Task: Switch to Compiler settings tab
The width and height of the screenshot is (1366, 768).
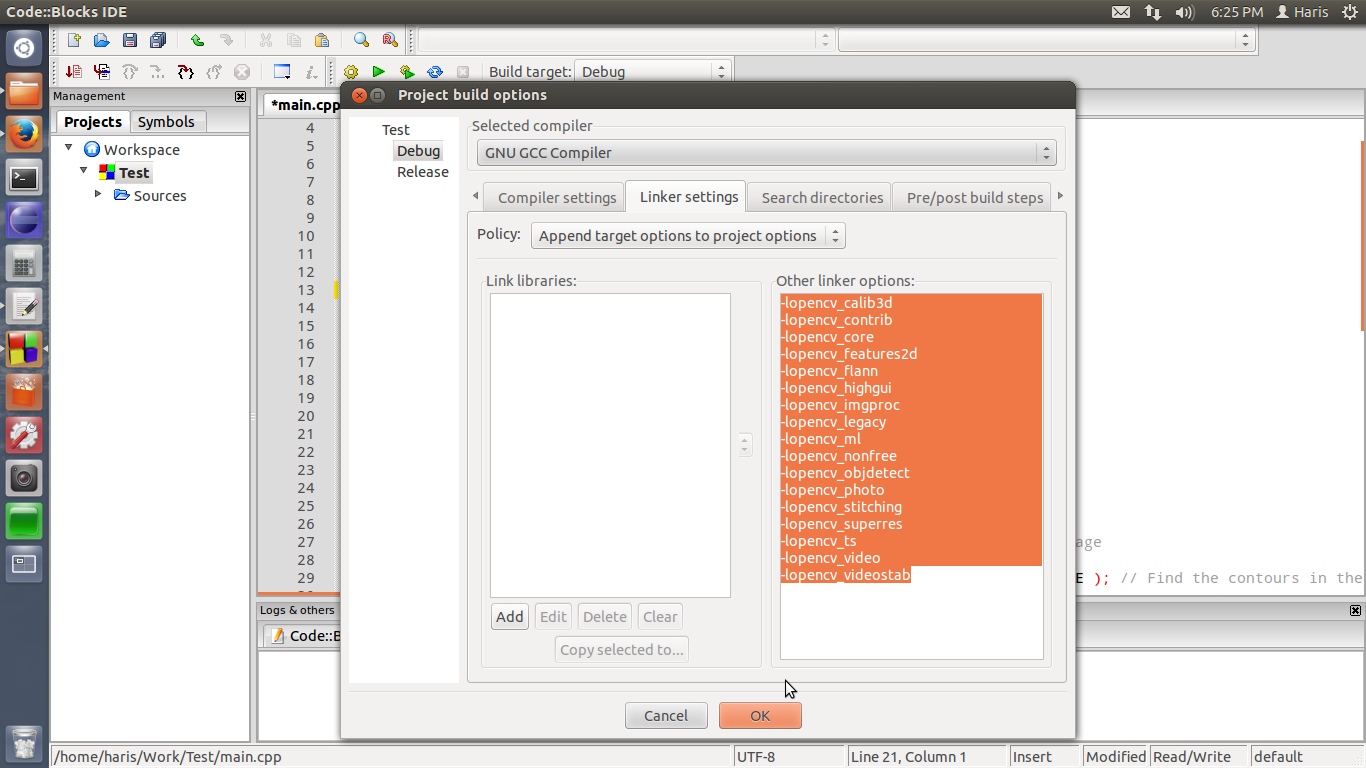Action: 557,198
